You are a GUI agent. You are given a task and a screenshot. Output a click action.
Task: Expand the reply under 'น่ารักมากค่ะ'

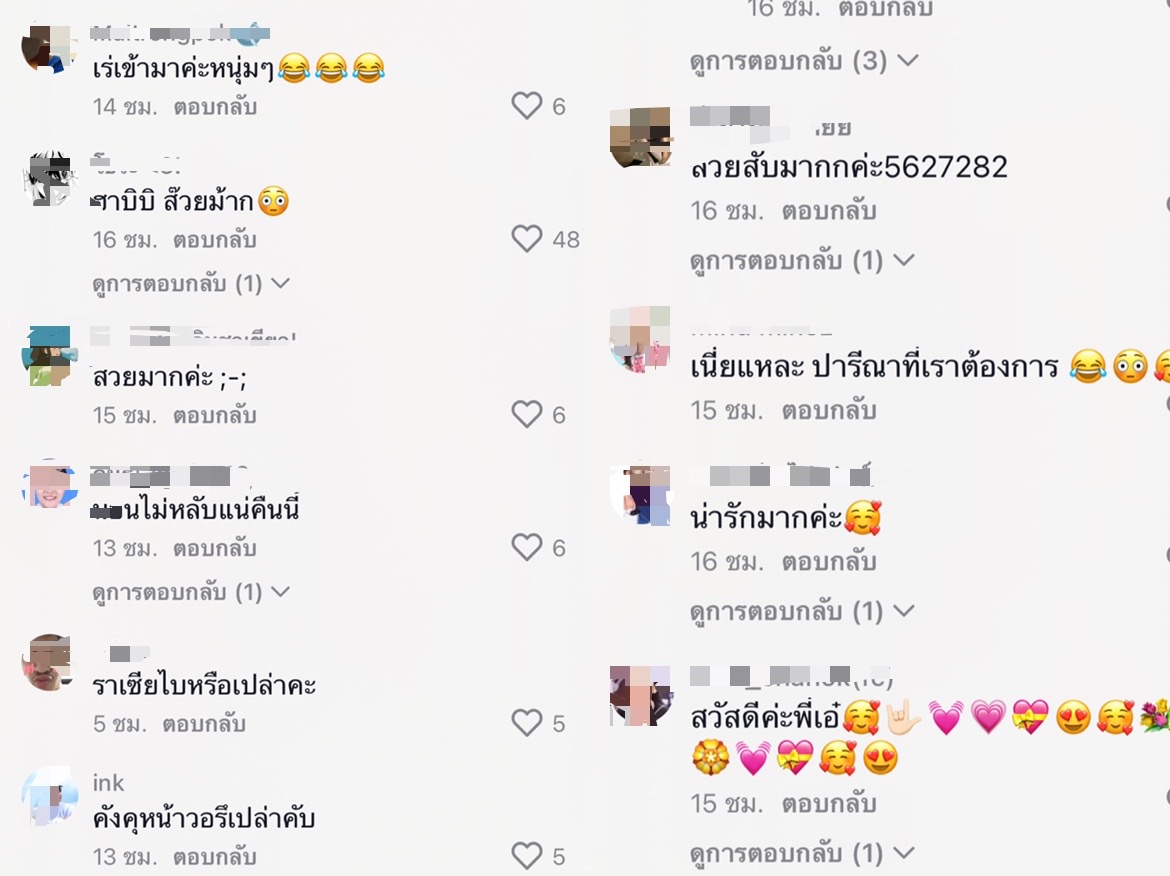802,611
